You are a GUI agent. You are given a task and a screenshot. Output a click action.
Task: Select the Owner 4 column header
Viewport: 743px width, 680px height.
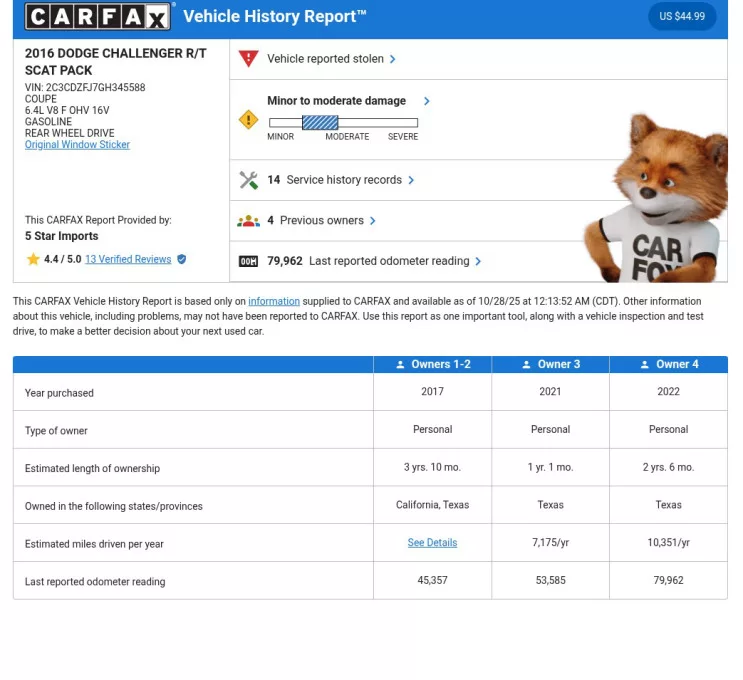pyautogui.click(x=668, y=365)
